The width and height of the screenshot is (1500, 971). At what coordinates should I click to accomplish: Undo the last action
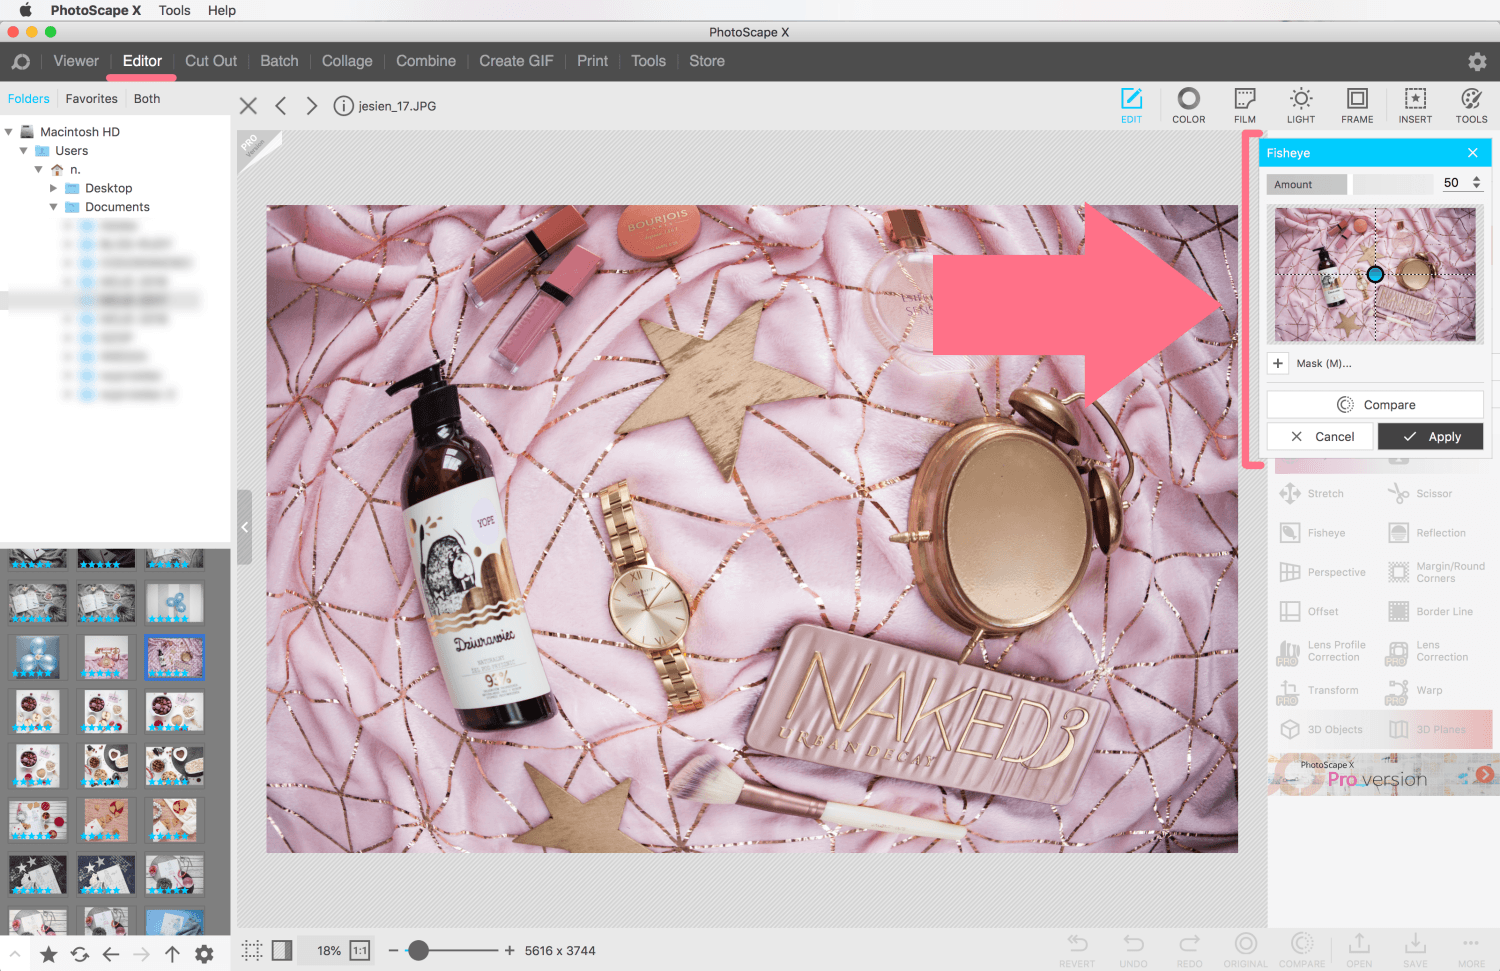[x=1133, y=950]
